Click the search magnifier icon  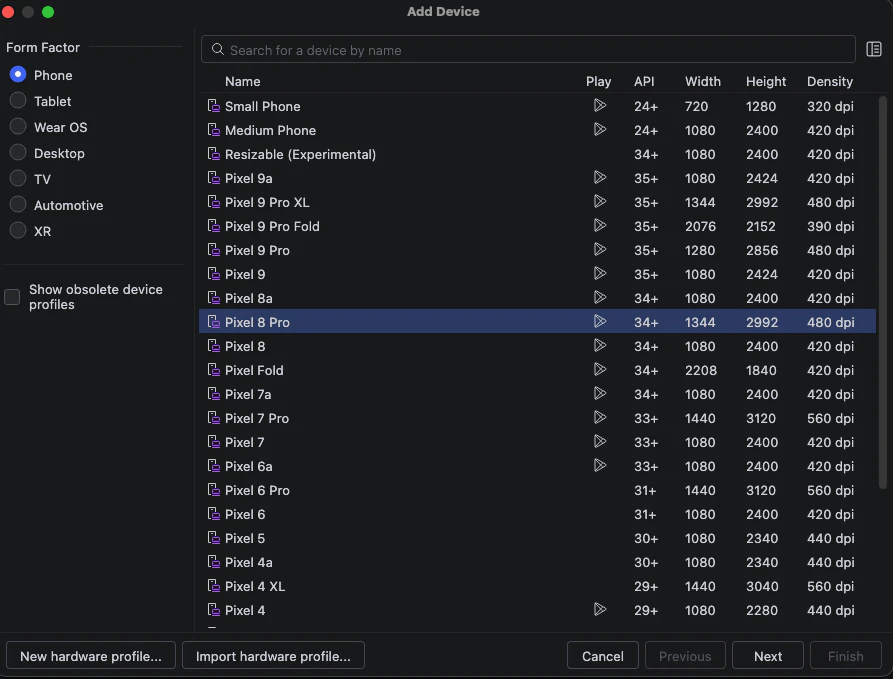point(218,50)
